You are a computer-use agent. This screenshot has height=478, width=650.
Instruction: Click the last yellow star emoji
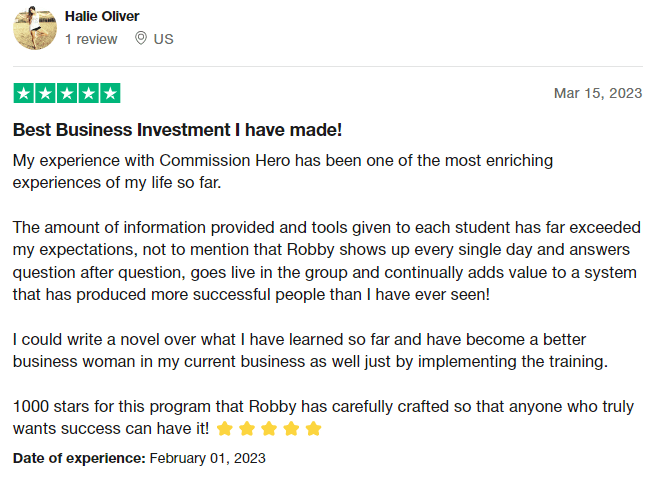(313, 429)
